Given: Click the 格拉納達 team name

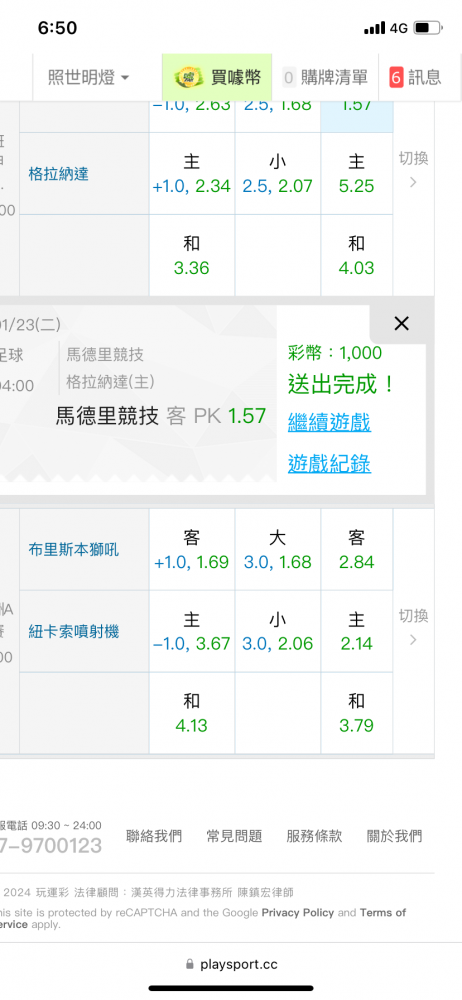Looking at the screenshot, I should tap(59, 173).
